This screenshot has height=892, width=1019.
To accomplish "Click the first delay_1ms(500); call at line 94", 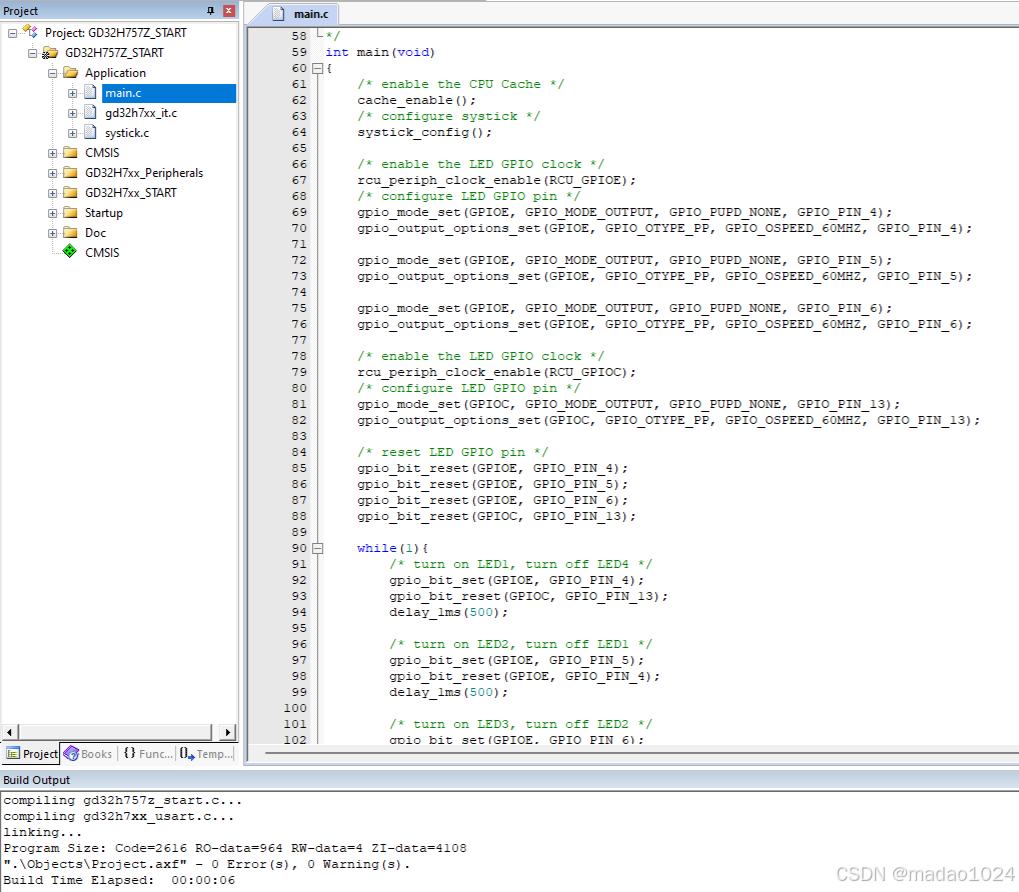I will coord(448,612).
